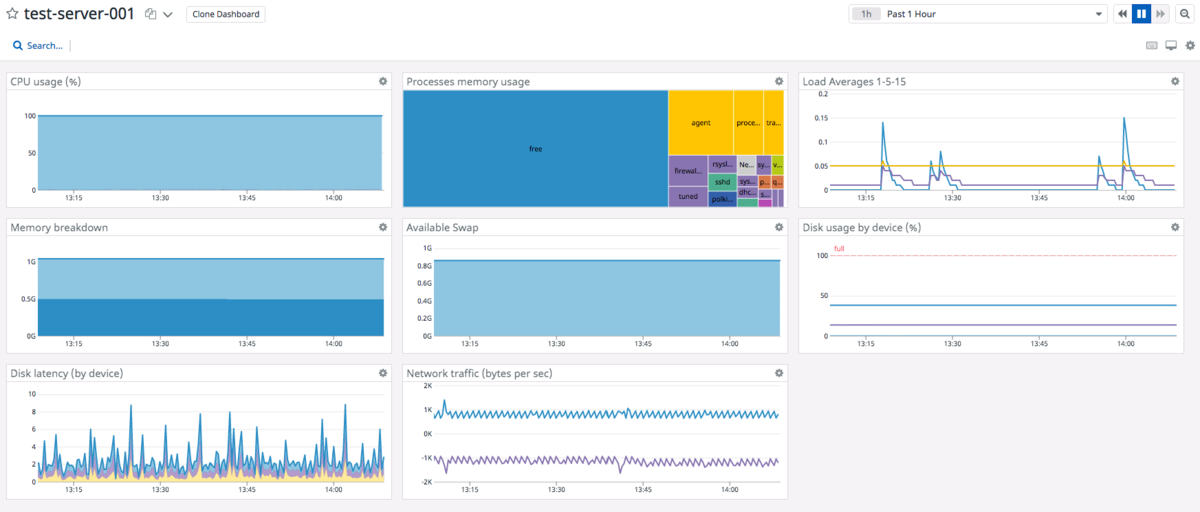
Task: Open gear menu of Disk usage by device widget
Action: tap(1175, 227)
